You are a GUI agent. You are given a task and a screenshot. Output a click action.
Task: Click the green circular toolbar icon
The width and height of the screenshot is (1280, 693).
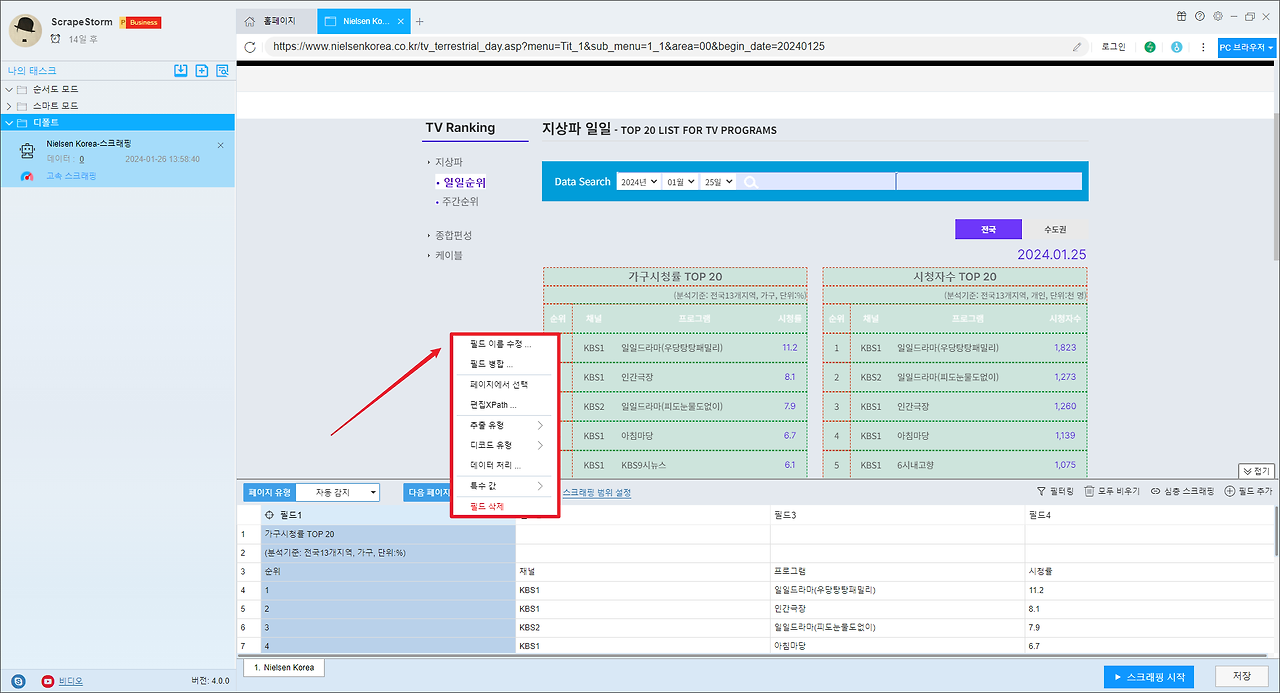coord(1150,47)
